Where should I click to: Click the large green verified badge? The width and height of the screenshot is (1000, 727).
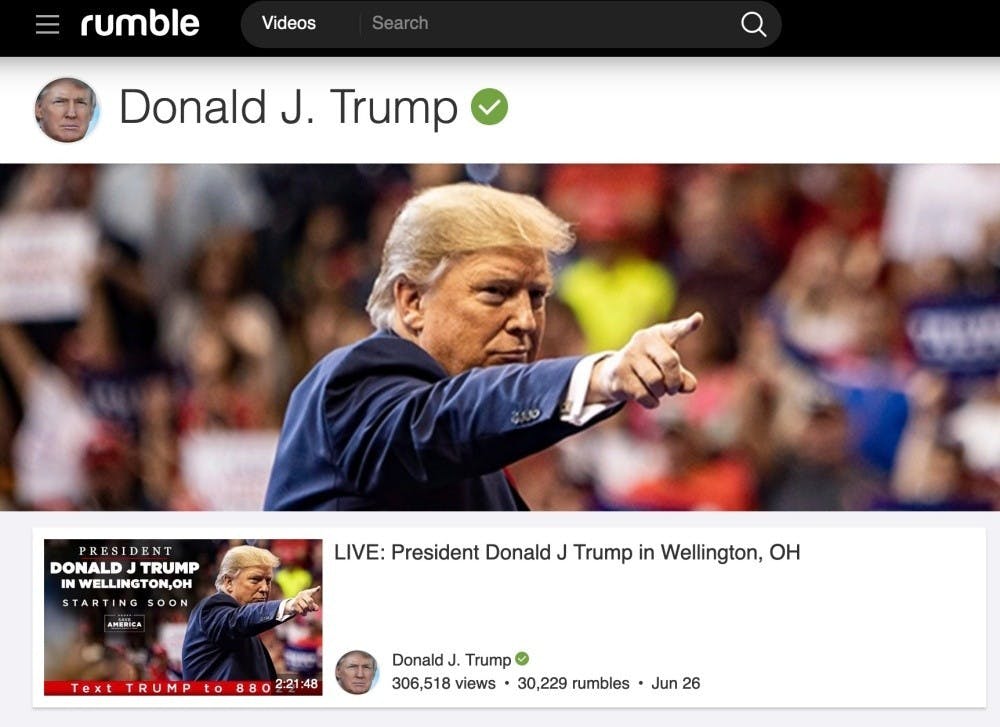pos(489,106)
